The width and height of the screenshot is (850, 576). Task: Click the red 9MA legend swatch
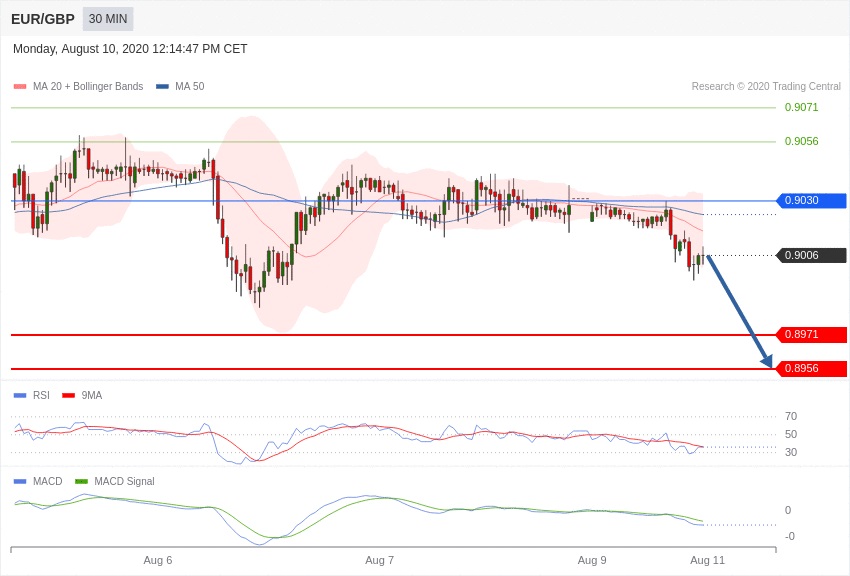pos(69,396)
